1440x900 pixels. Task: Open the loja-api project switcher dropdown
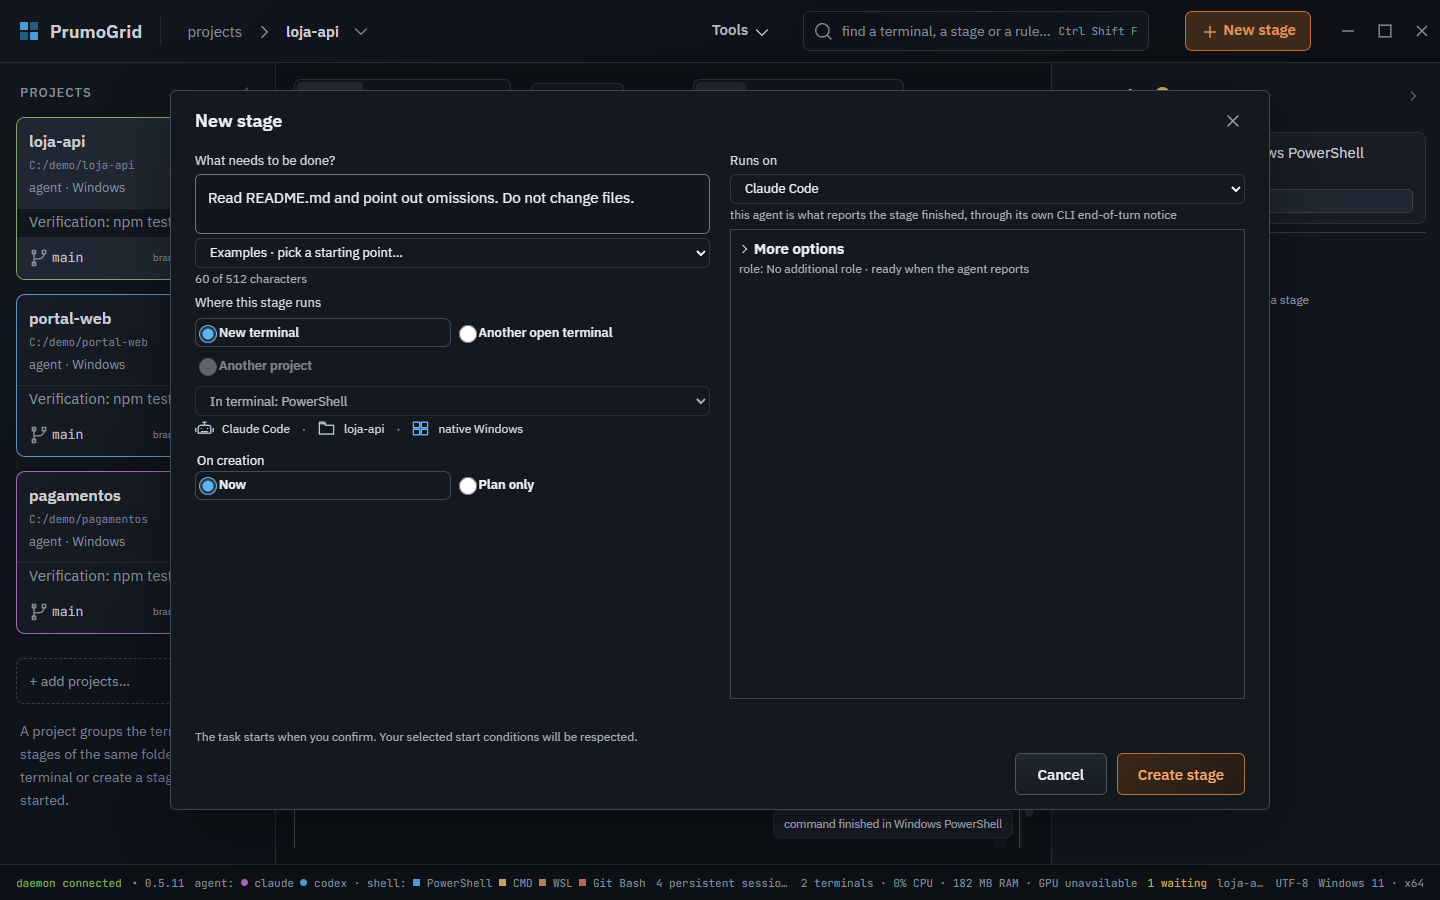361,32
